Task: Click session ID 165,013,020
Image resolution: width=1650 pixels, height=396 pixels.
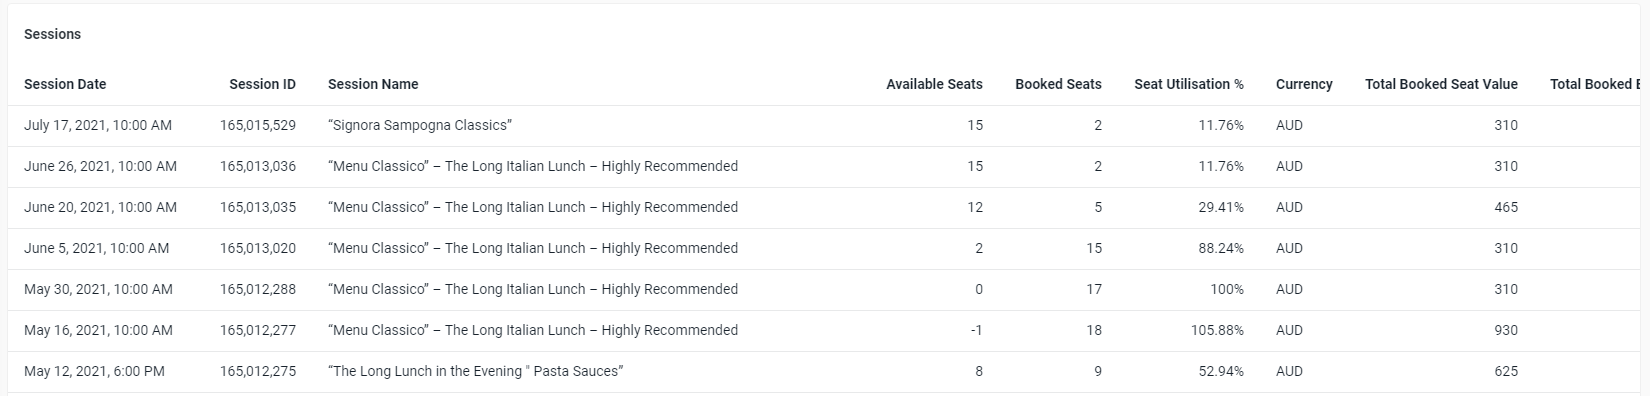Action: click(258, 248)
